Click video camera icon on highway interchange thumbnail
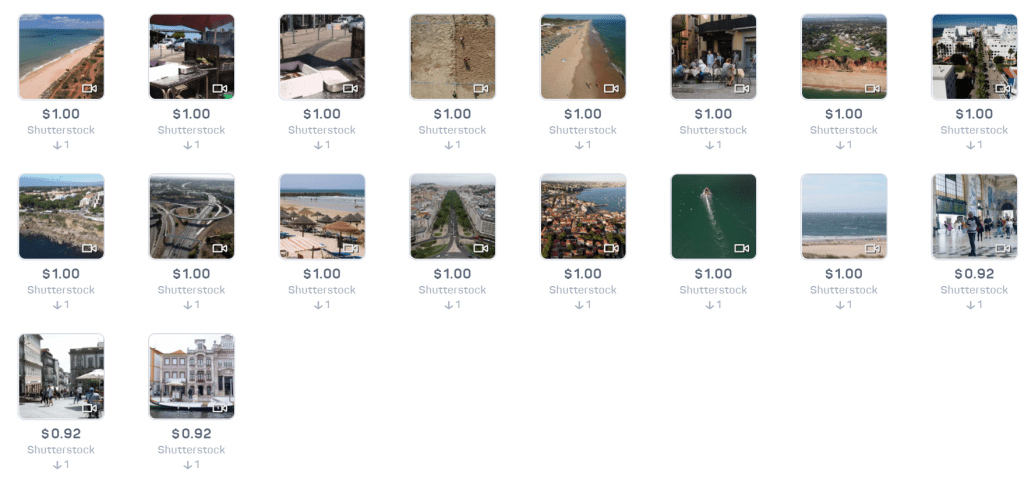This screenshot has height=479, width=1024. 220,248
